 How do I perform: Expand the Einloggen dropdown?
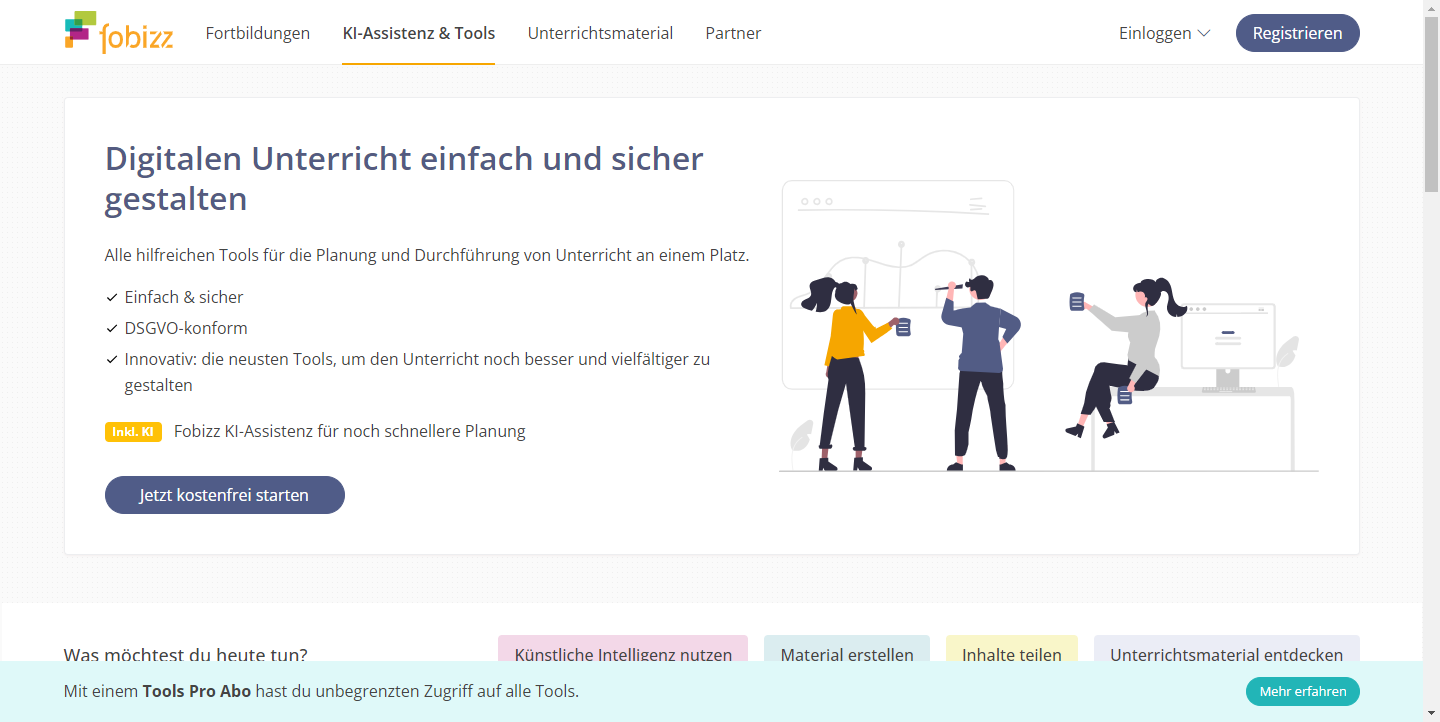[x=1165, y=33]
